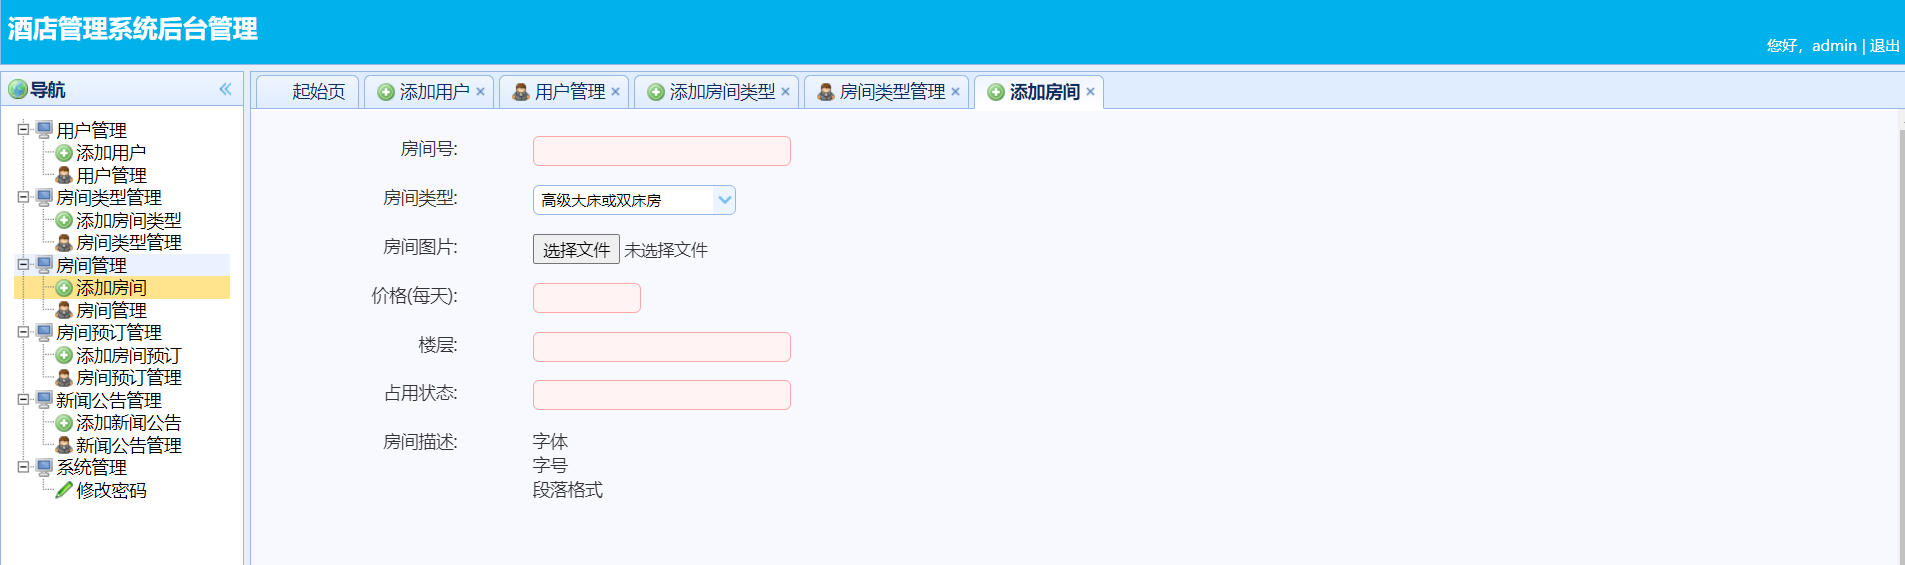Close the 添加房间 tab
Screen dimensions: 1905x565
pos(1090,92)
